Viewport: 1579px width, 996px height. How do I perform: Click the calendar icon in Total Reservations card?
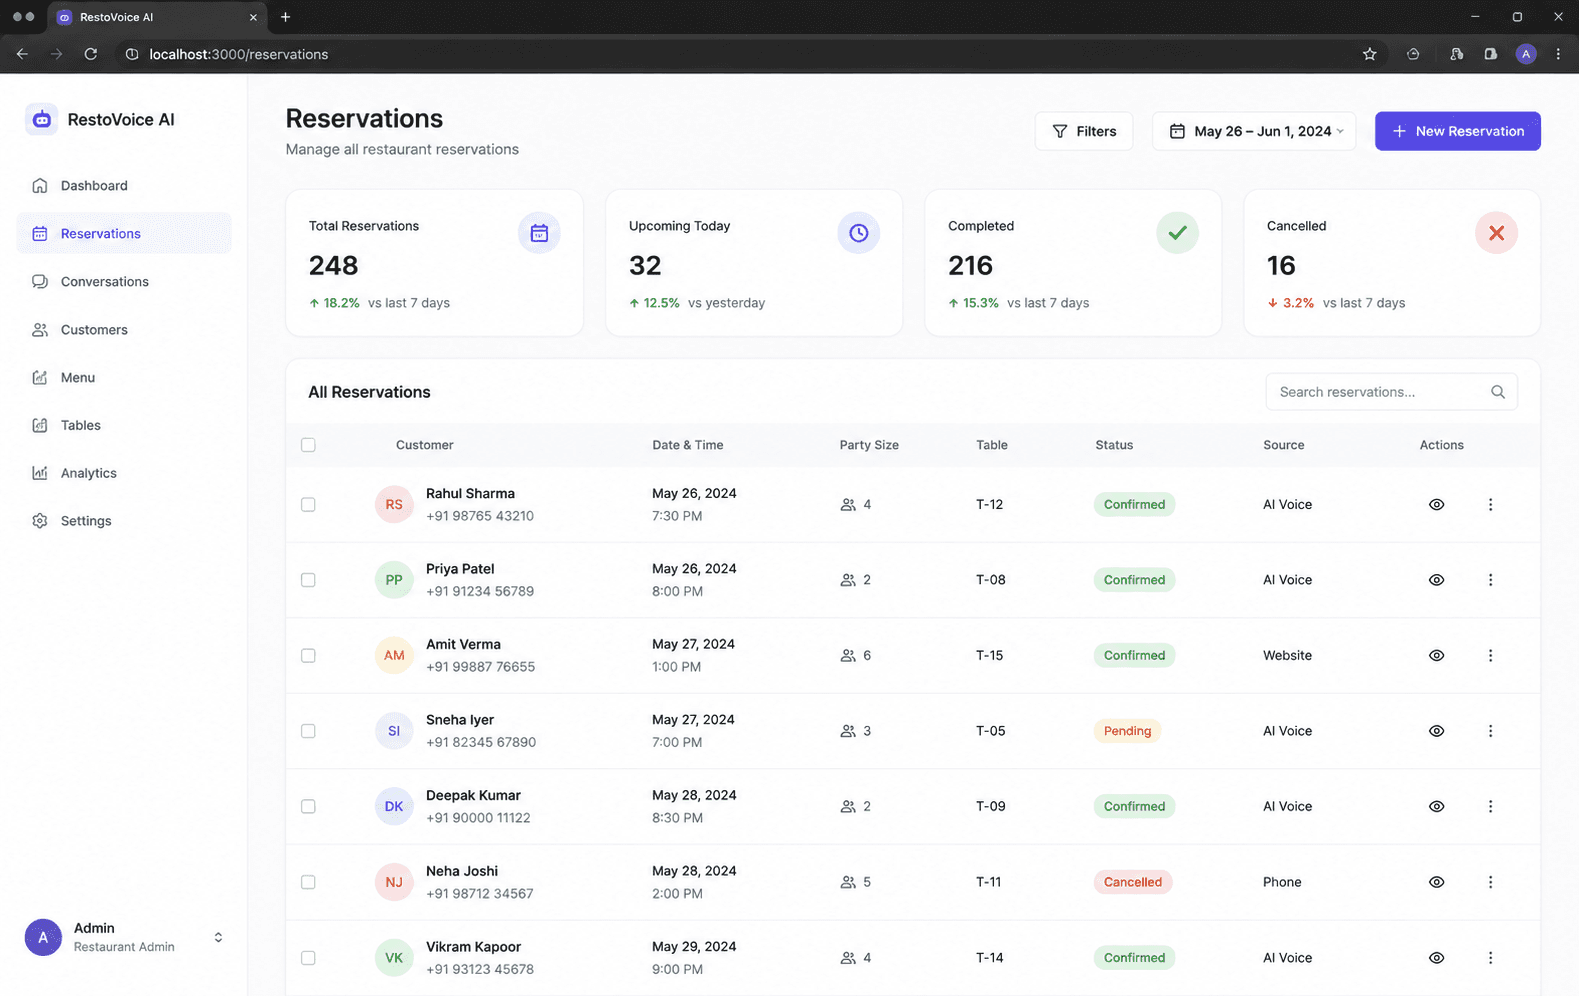pos(539,233)
